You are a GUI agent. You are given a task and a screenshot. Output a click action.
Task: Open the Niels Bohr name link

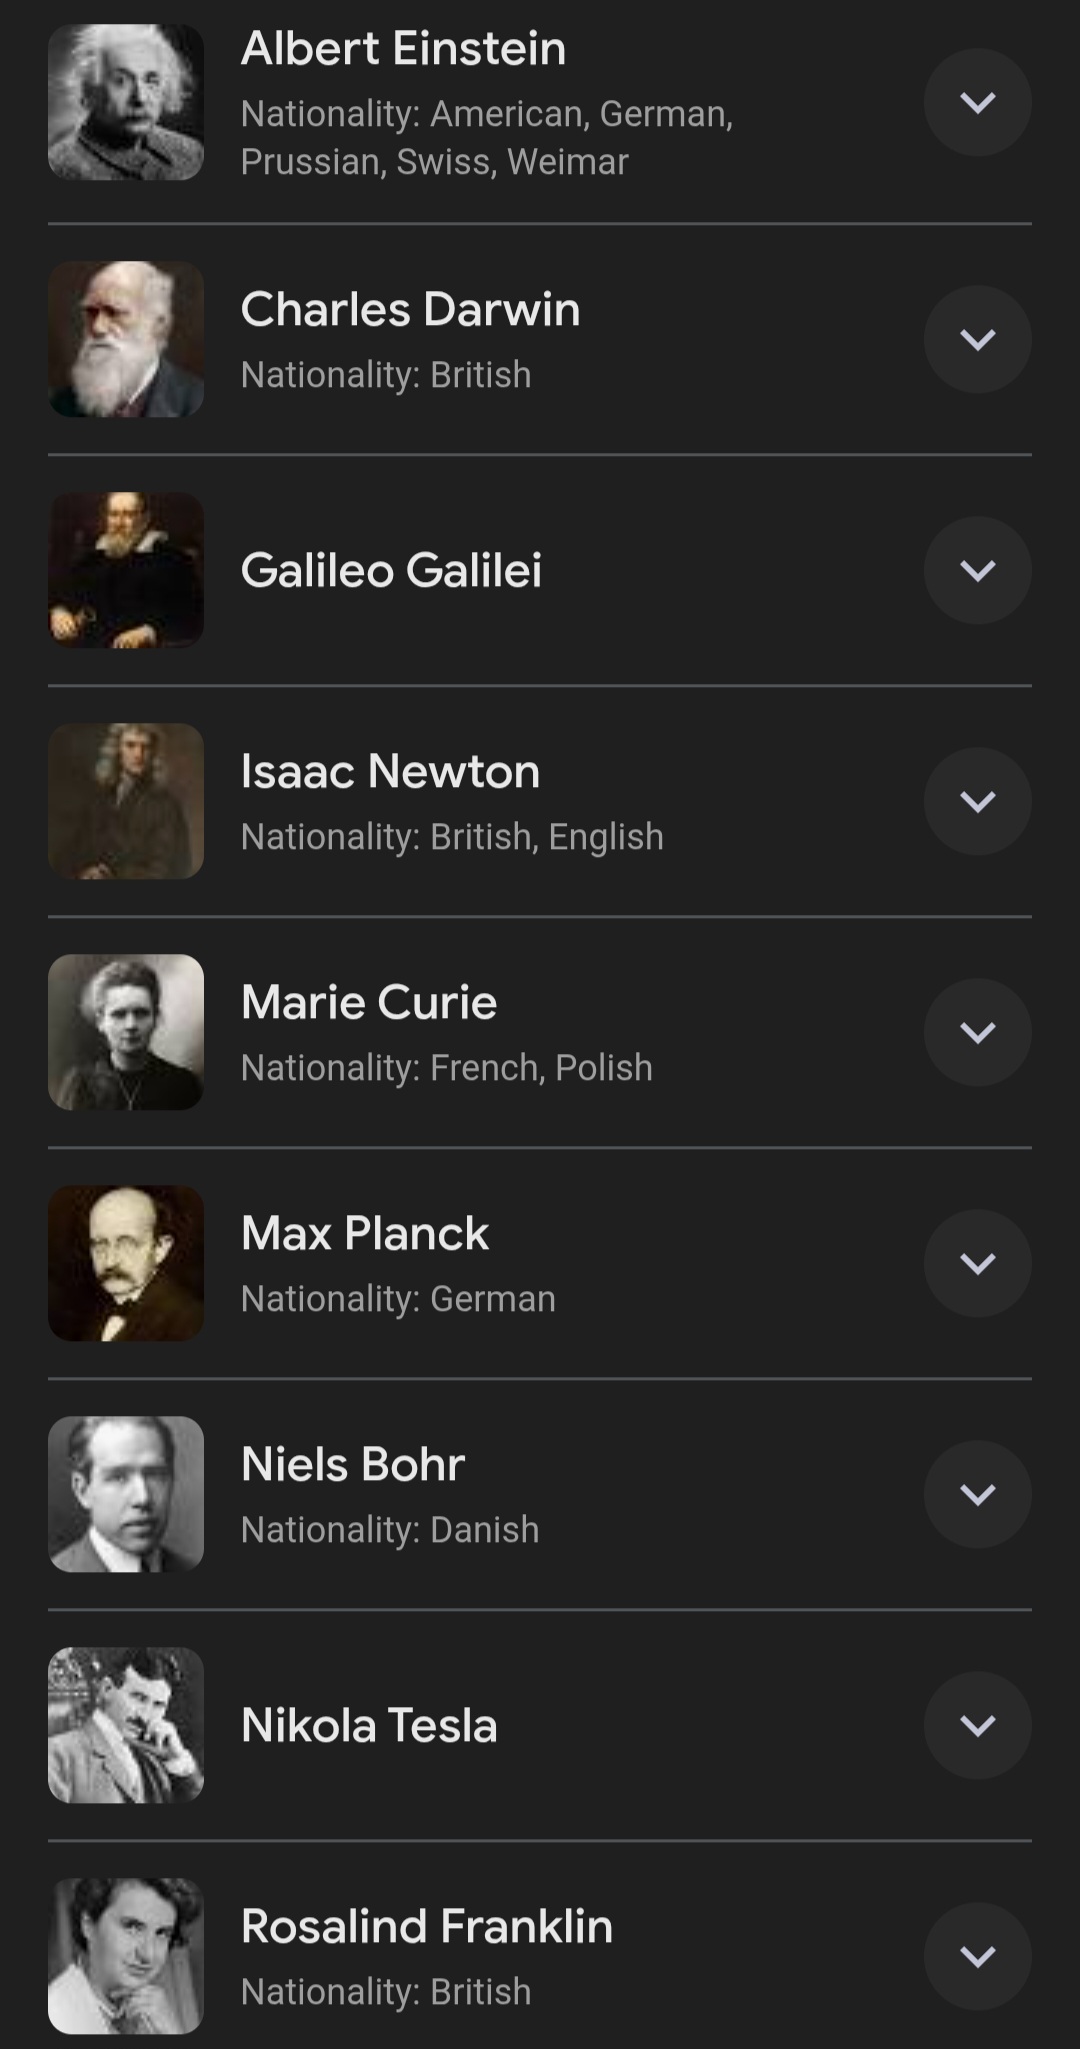coord(353,1464)
